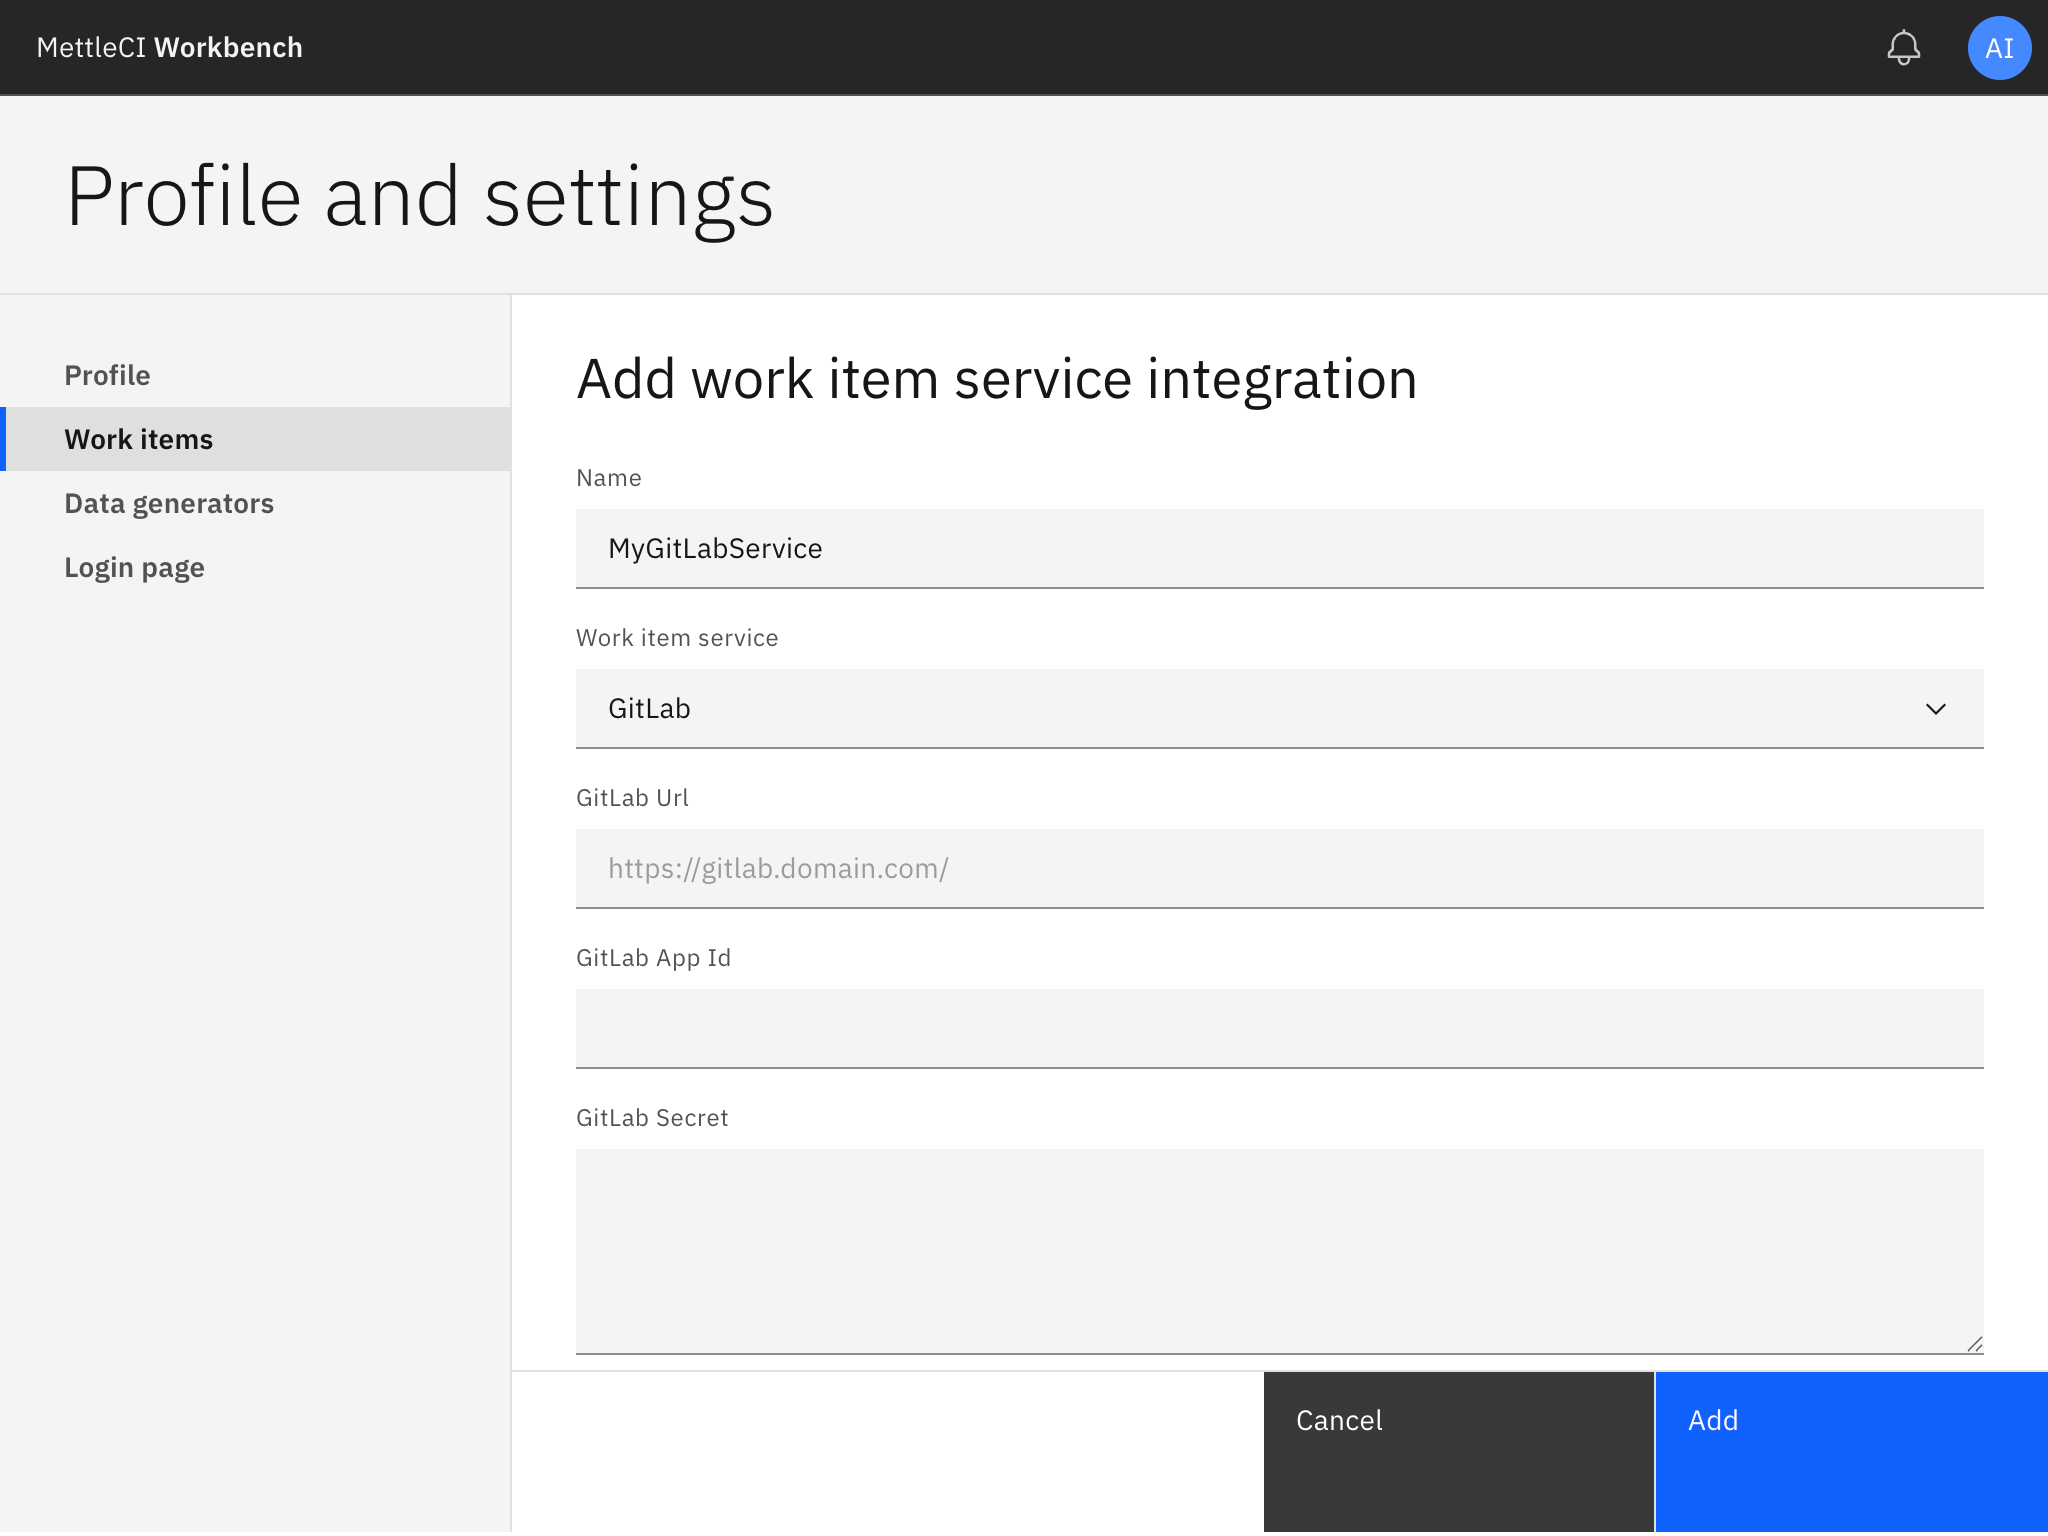Click the chevron on Work item service dropdown

point(1937,709)
